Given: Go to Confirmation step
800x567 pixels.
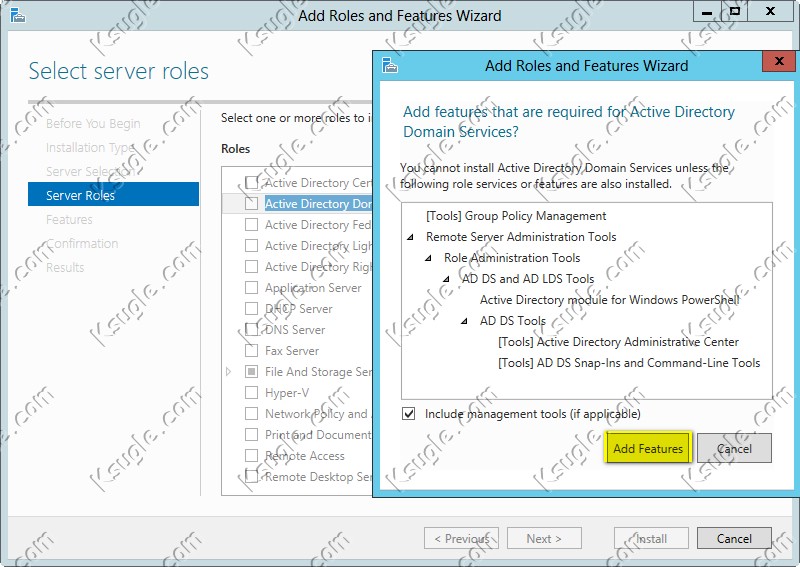Looking at the screenshot, I should [x=82, y=243].
